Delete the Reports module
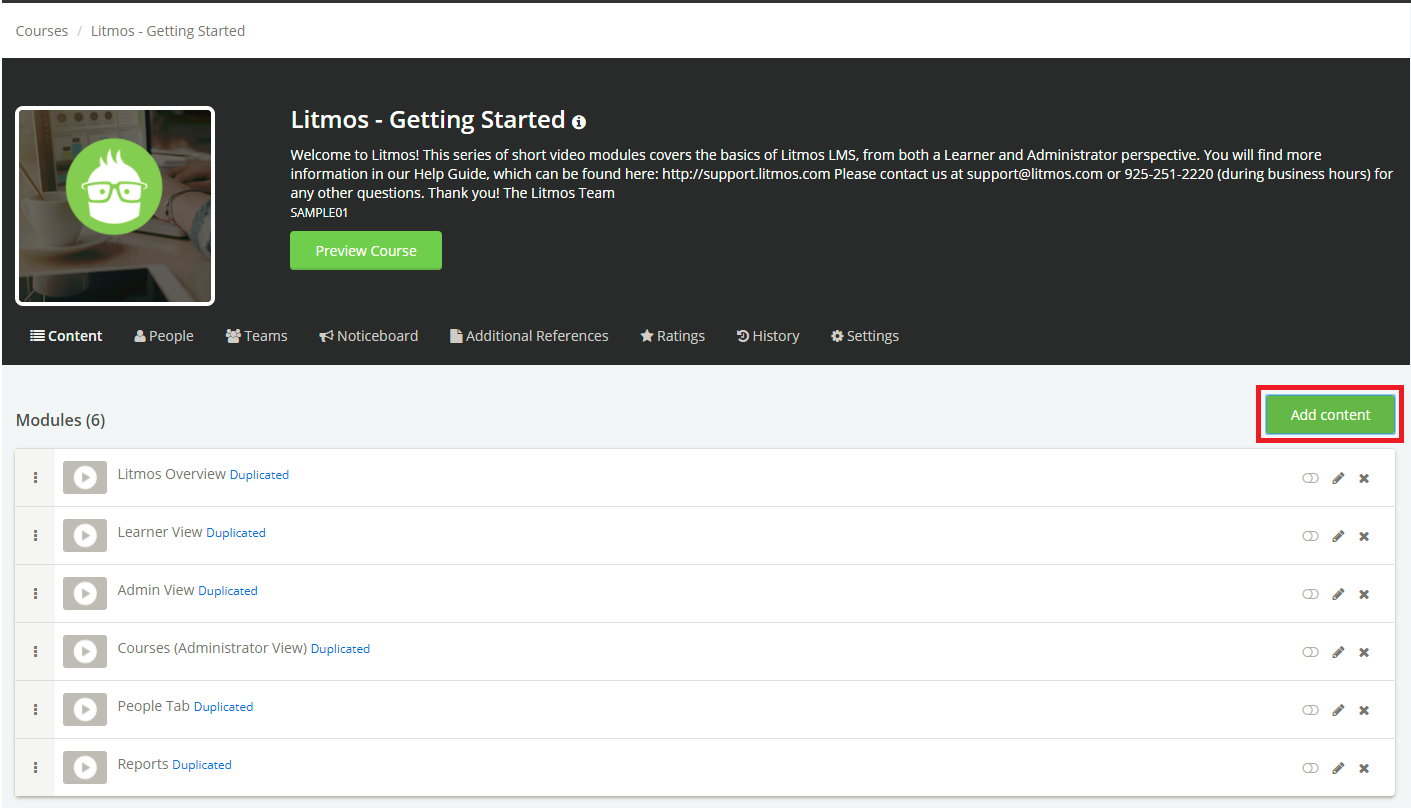1411x809 pixels. (x=1364, y=768)
